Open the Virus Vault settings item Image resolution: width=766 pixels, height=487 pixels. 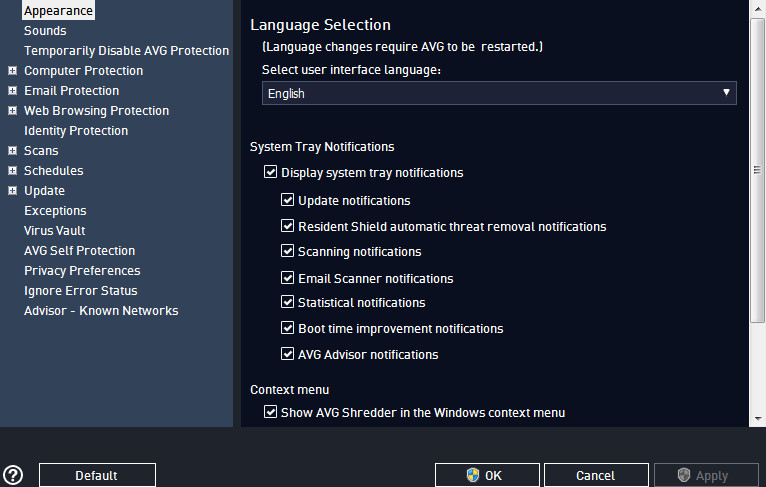55,231
